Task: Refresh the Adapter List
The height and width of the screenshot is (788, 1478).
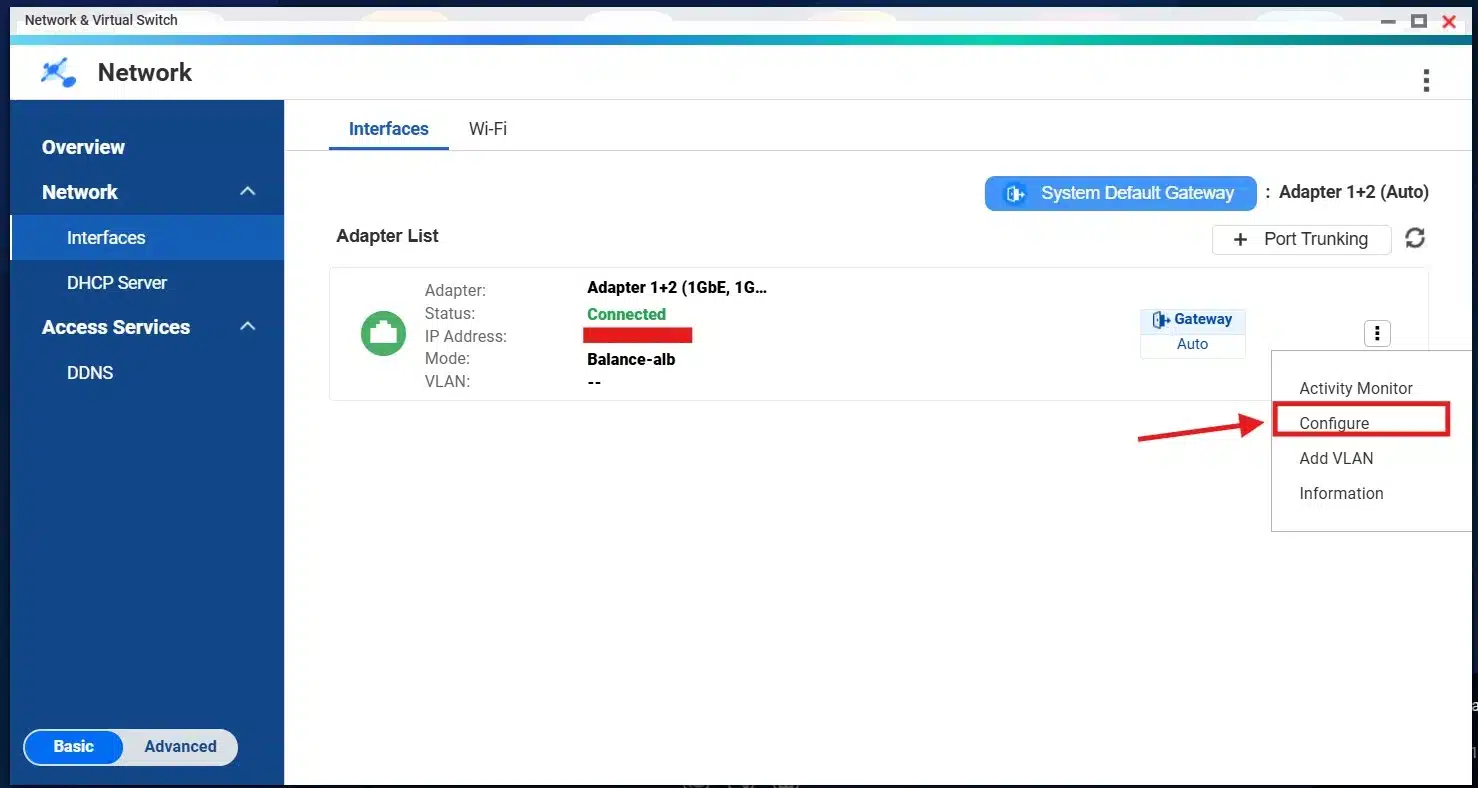Action: (1415, 238)
